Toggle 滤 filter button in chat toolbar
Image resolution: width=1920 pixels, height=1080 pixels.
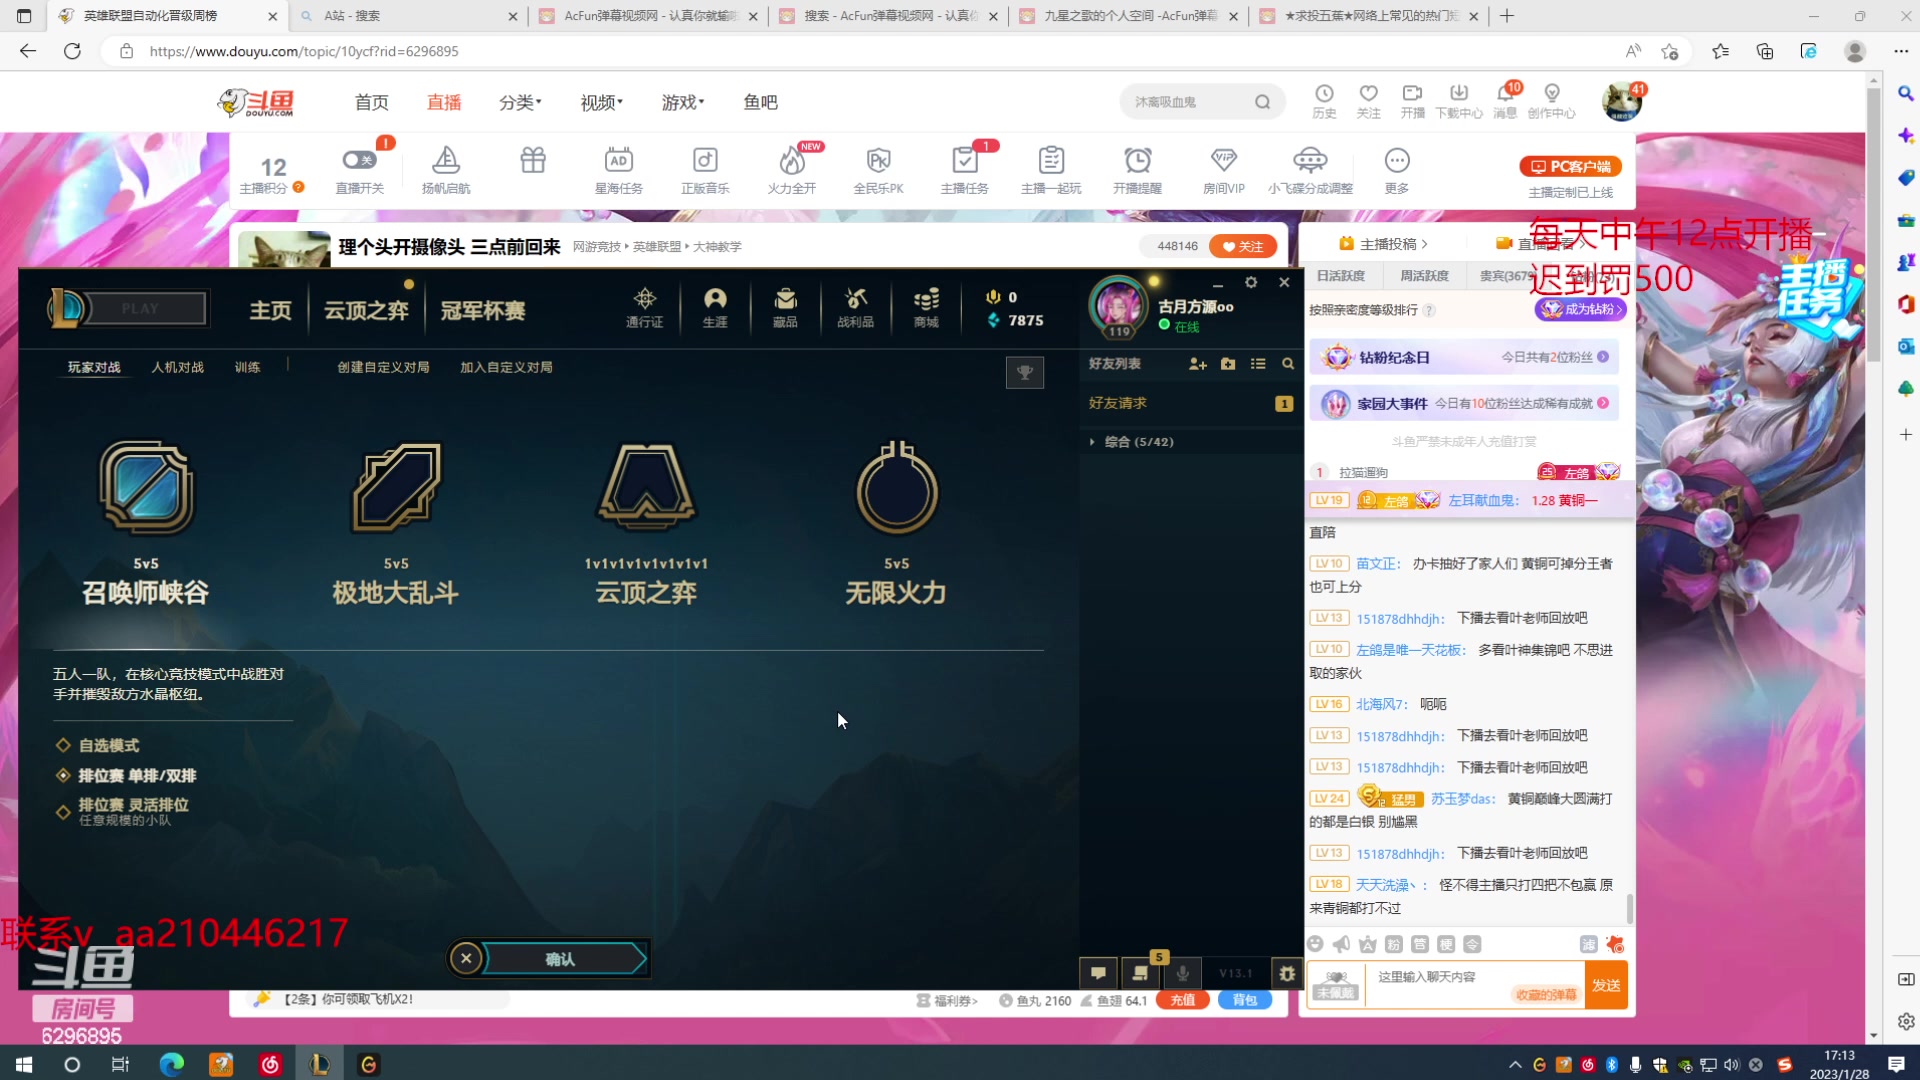tap(1588, 944)
